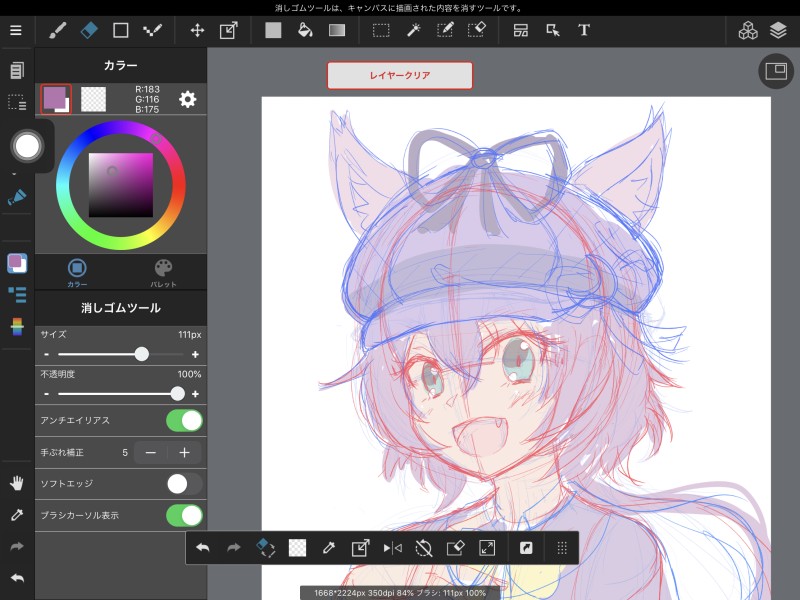The image size is (800, 600).
Task: Open the materials cubes panel
Action: click(748, 31)
